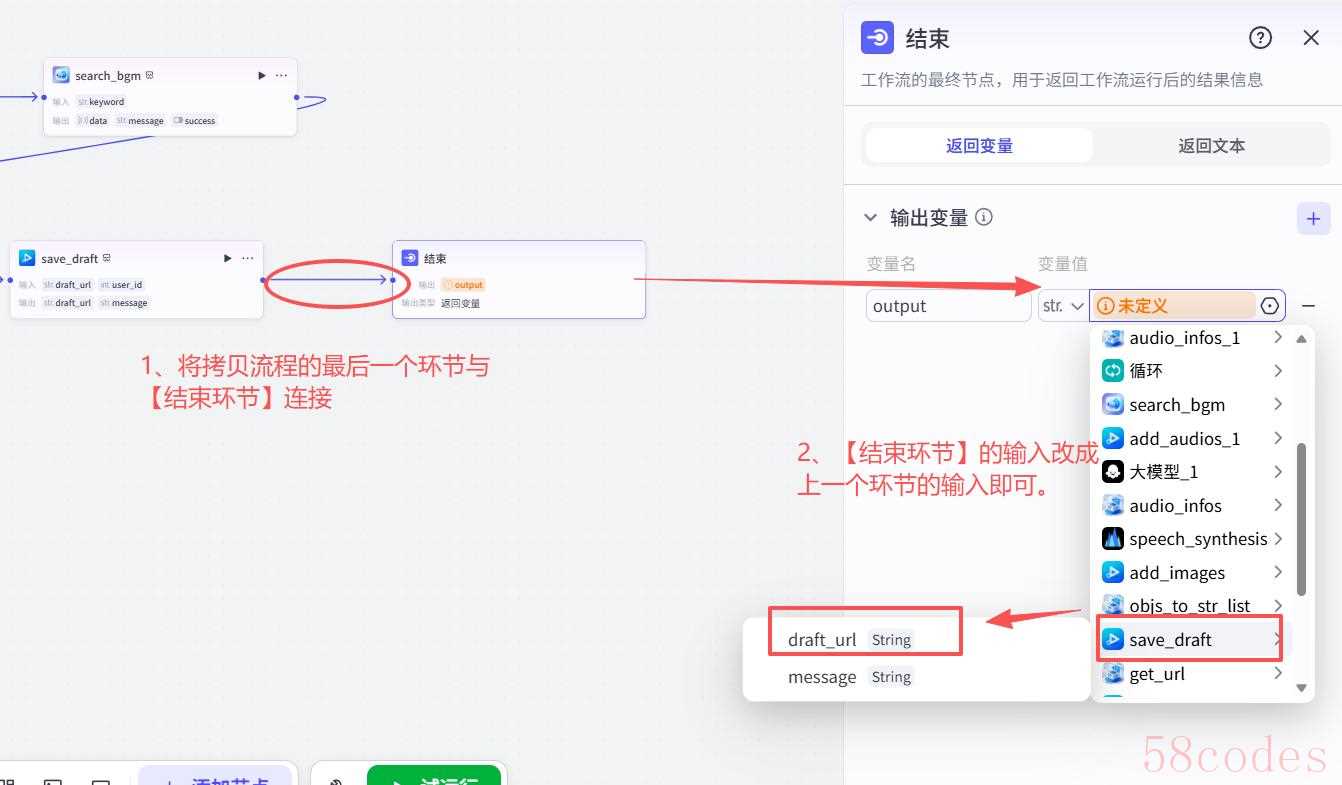Add a new output variable with plus icon
This screenshot has width=1342, height=785.
tap(1313, 218)
